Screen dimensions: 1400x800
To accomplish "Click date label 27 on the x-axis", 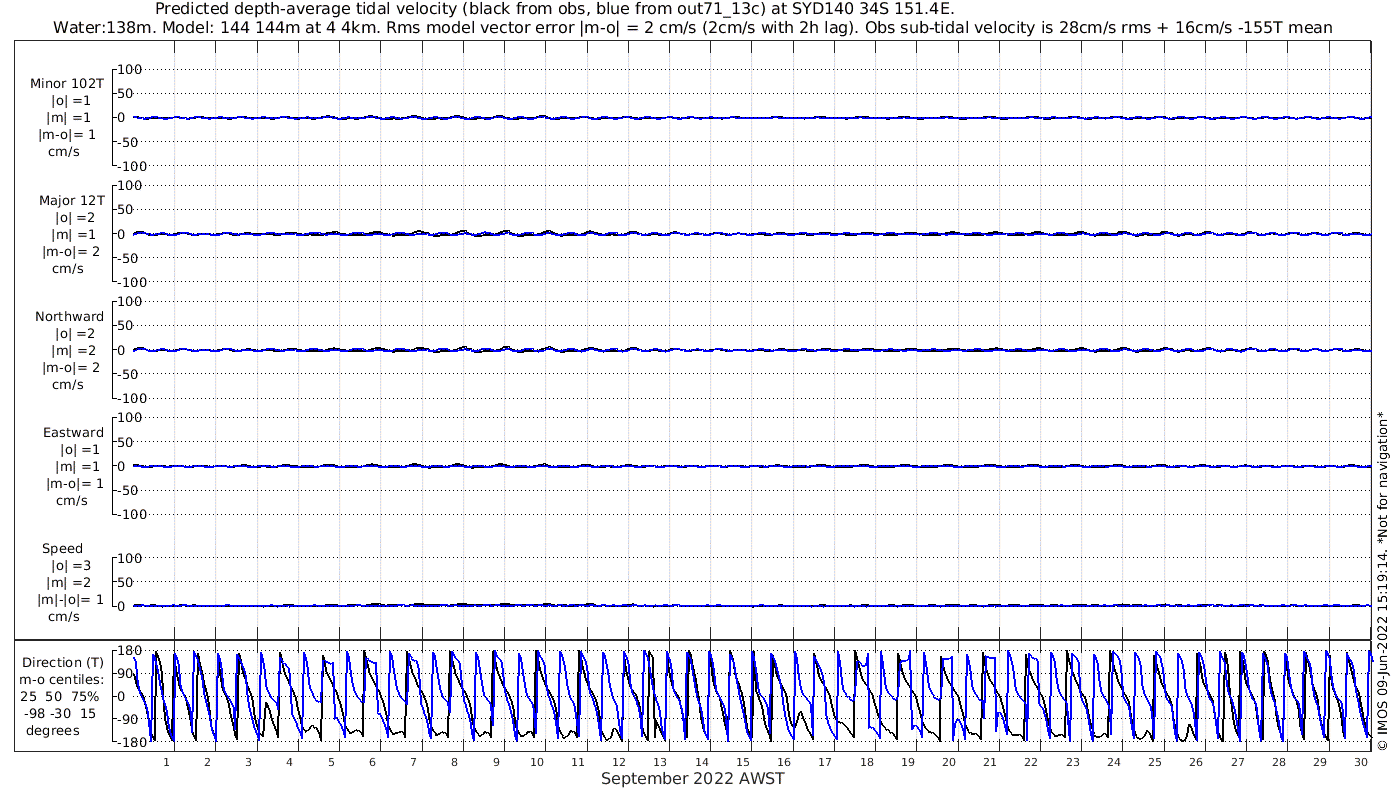I will [1237, 762].
